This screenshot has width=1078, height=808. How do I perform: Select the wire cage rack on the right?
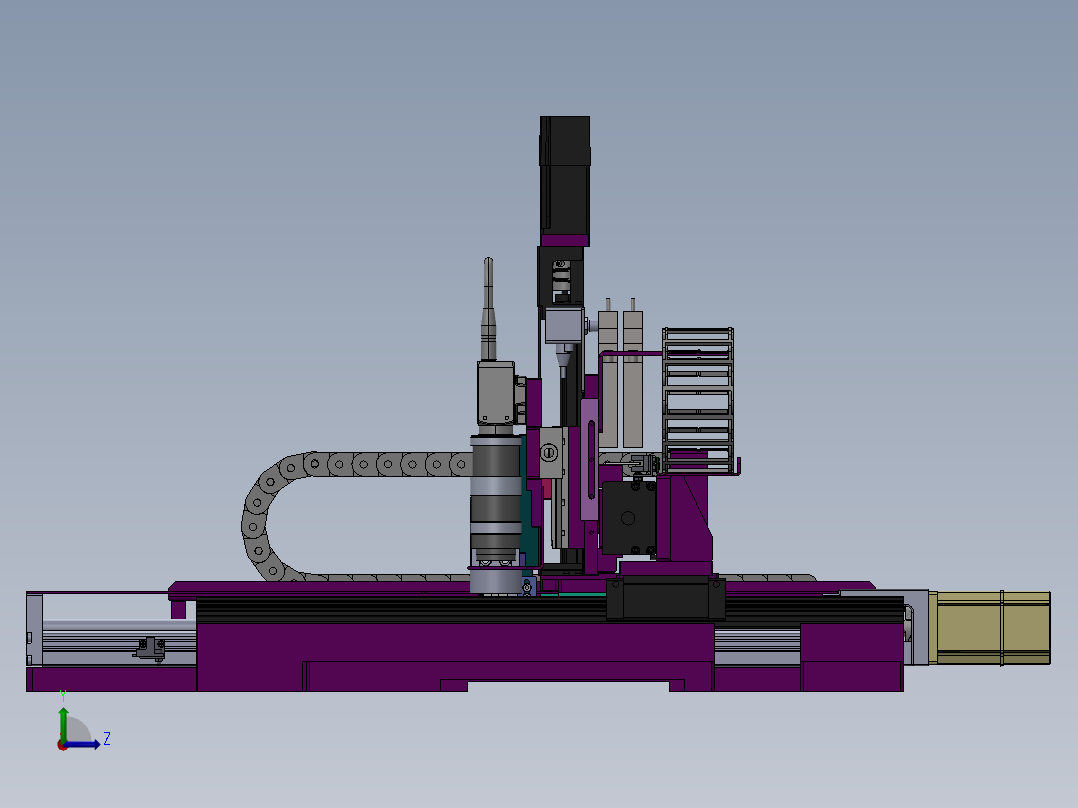(x=698, y=400)
